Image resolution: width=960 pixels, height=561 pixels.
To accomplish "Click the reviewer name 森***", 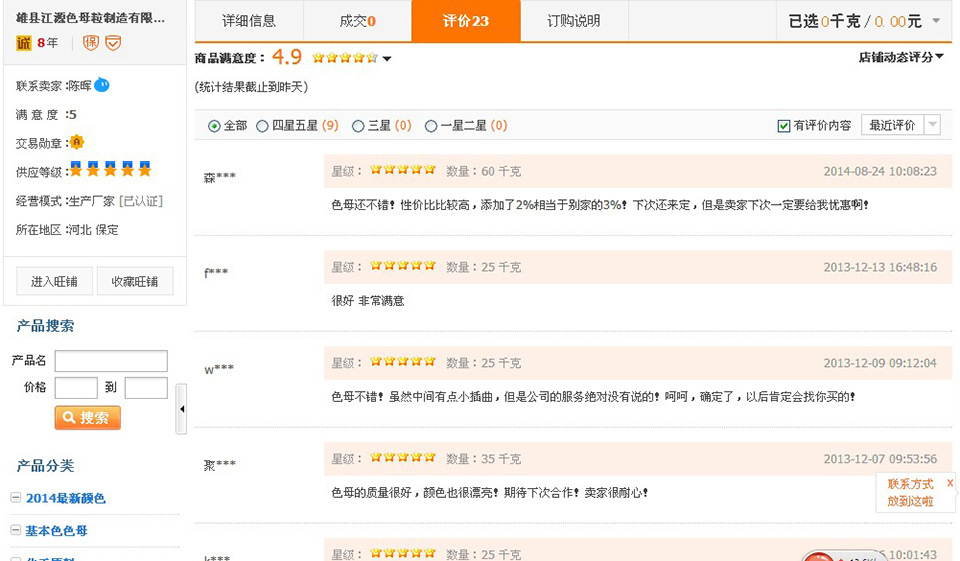I will [x=220, y=178].
